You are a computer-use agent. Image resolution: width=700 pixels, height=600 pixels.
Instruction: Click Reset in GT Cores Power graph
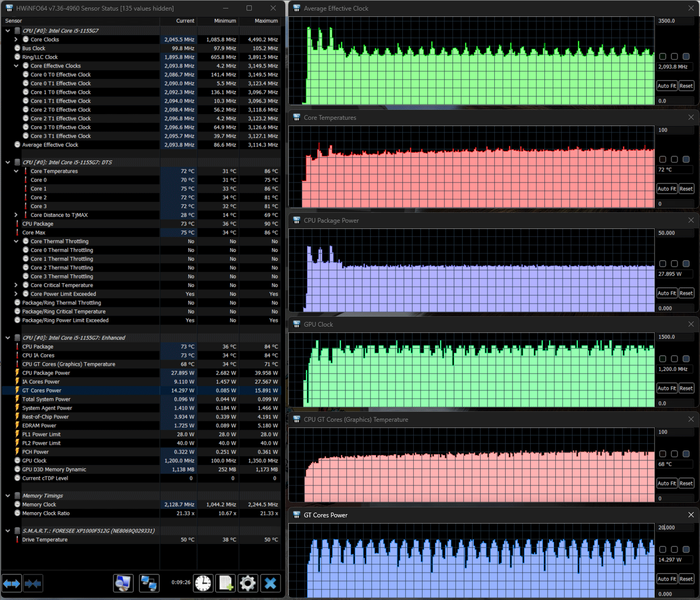click(x=686, y=579)
